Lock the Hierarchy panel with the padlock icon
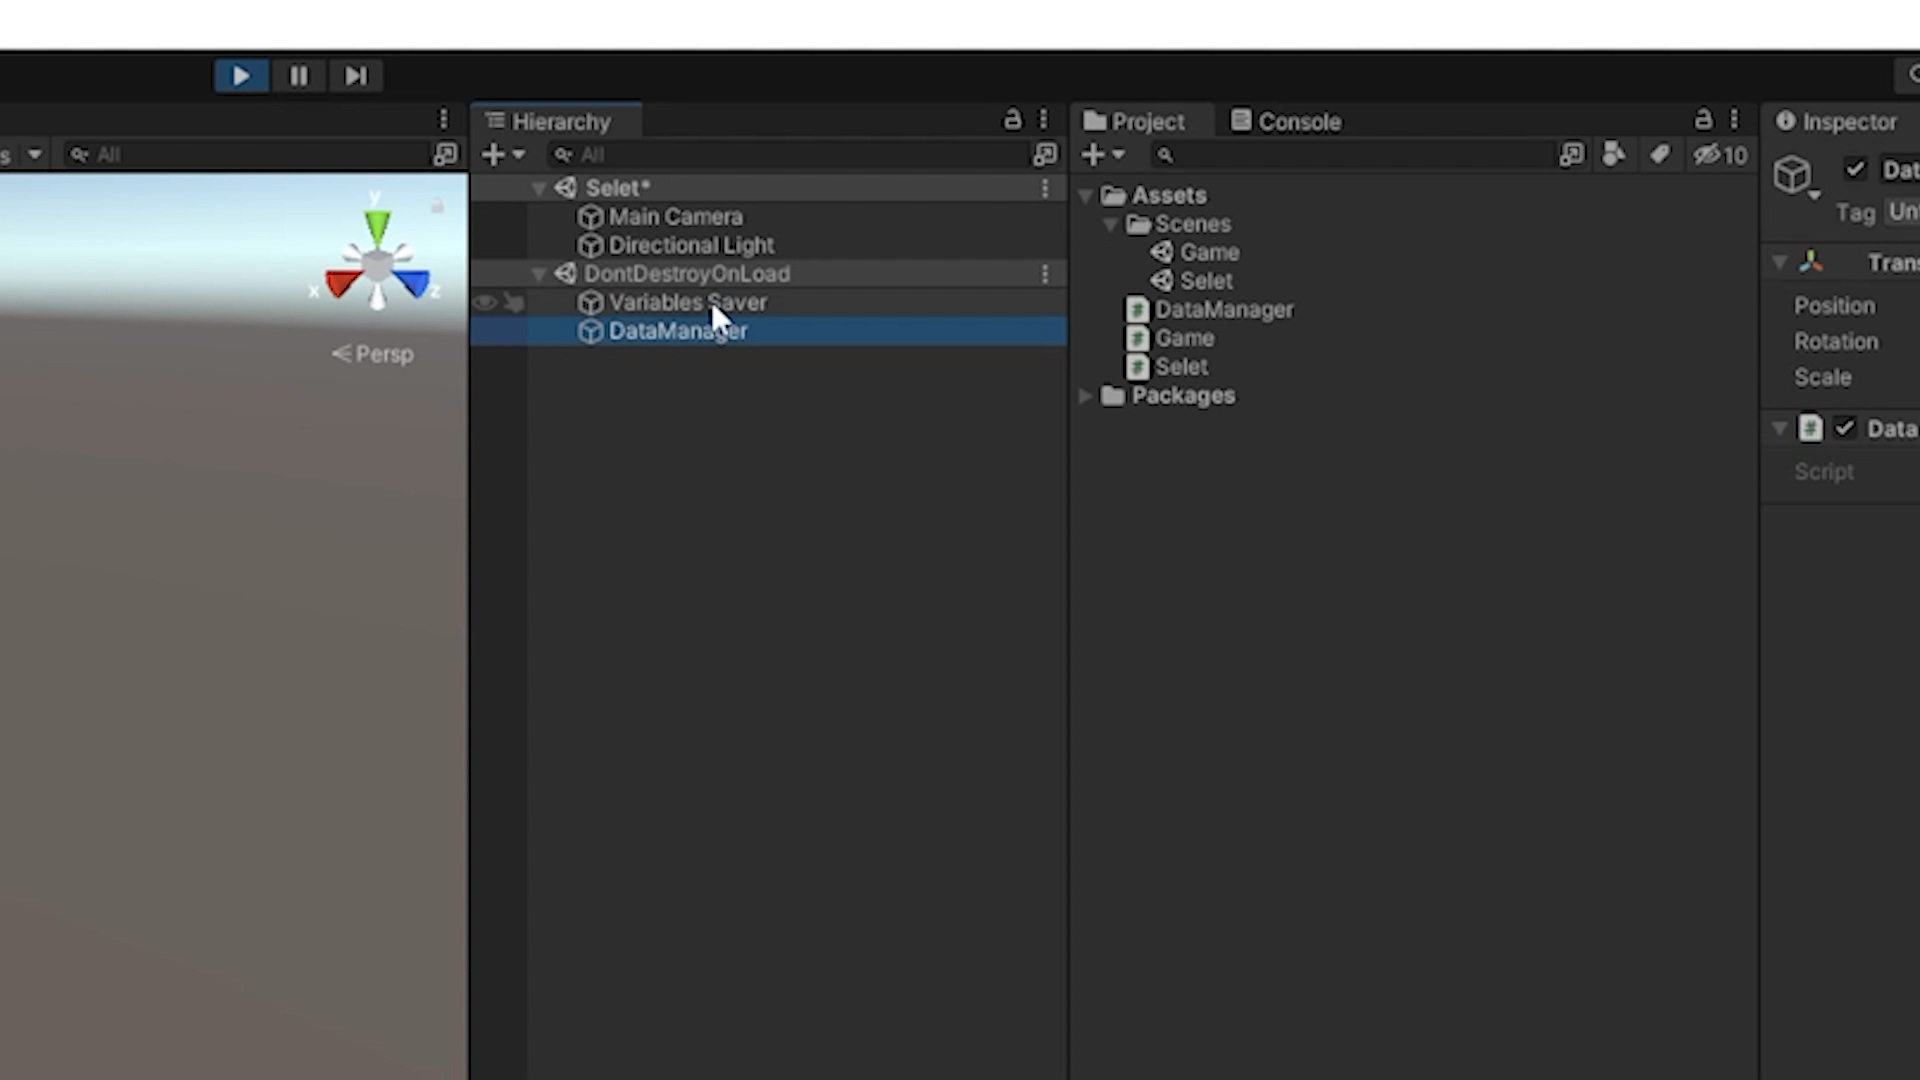1920x1080 pixels. [1012, 120]
